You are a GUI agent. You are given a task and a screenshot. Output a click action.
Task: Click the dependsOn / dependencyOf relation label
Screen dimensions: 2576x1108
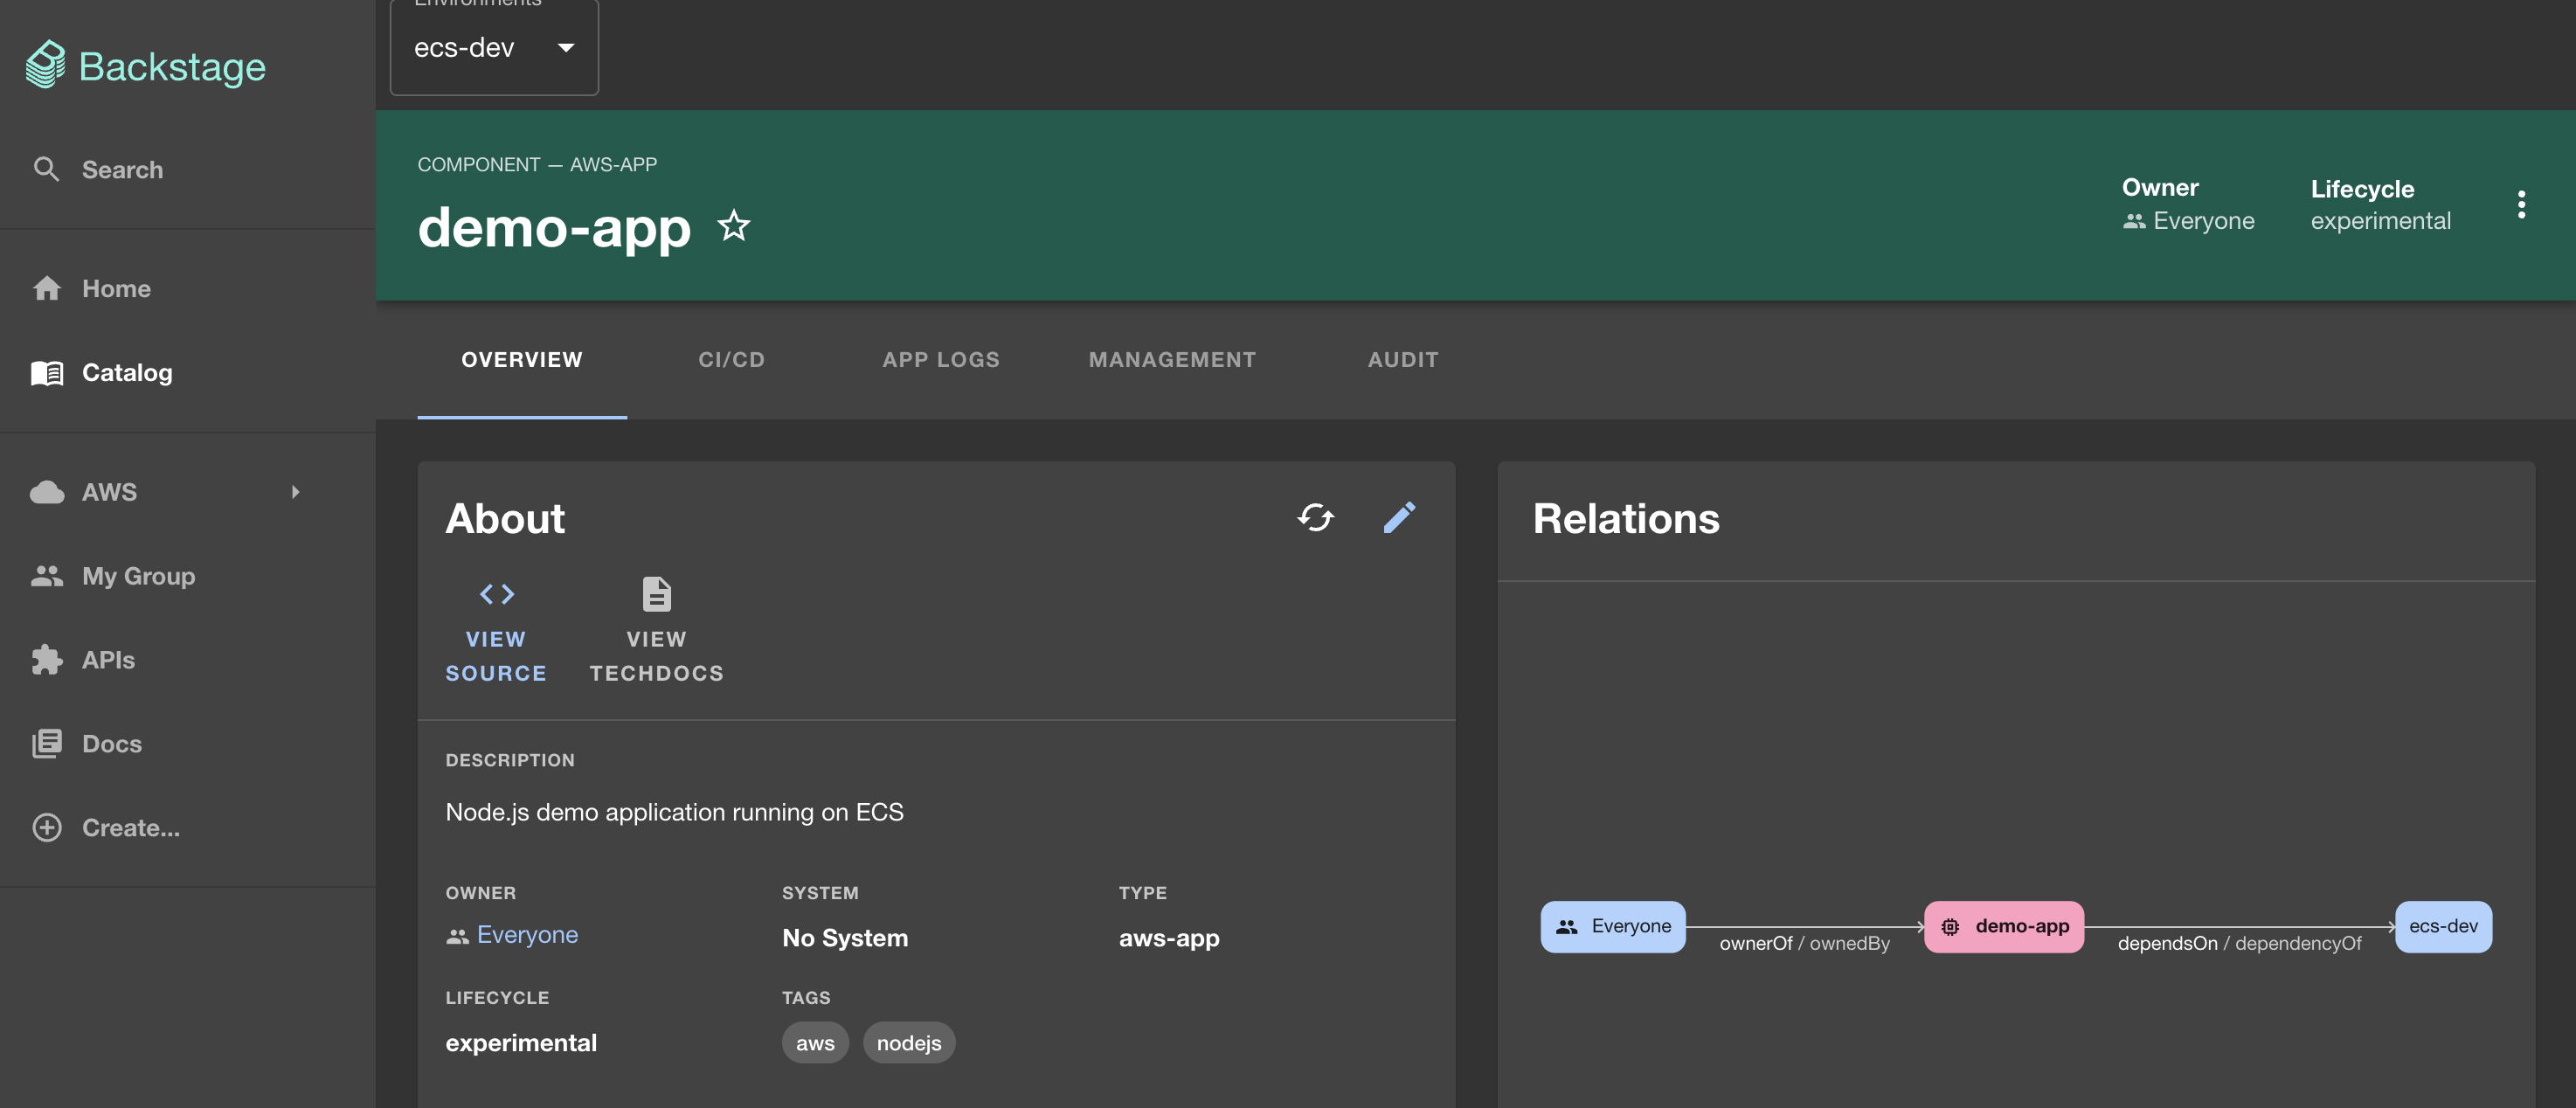2239,943
